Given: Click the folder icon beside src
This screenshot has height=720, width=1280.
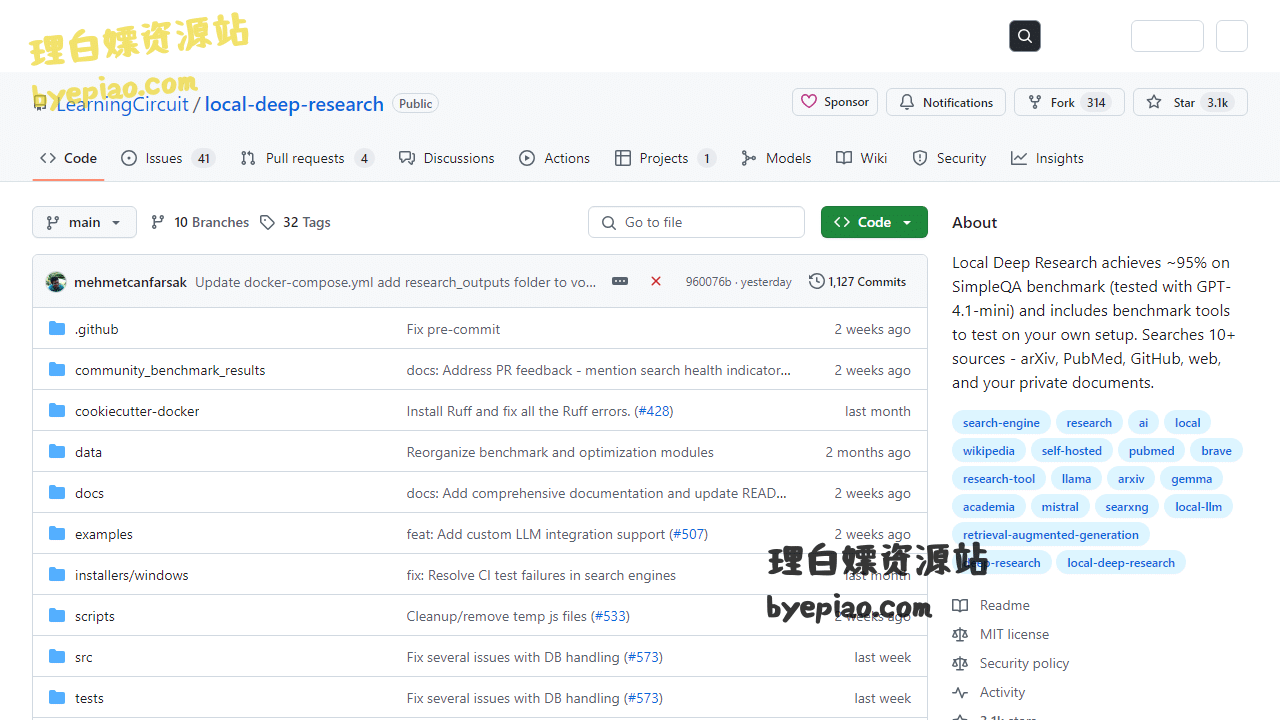Looking at the screenshot, I should (x=57, y=657).
